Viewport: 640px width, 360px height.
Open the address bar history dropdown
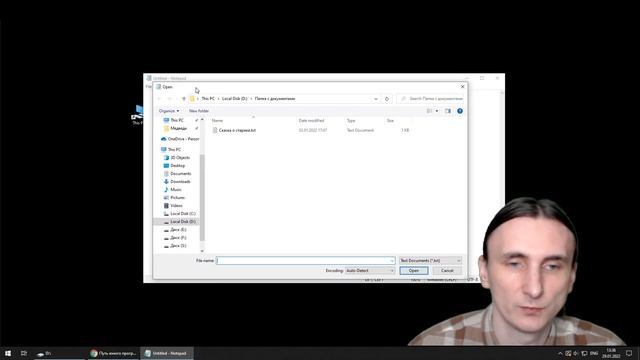(x=376, y=99)
